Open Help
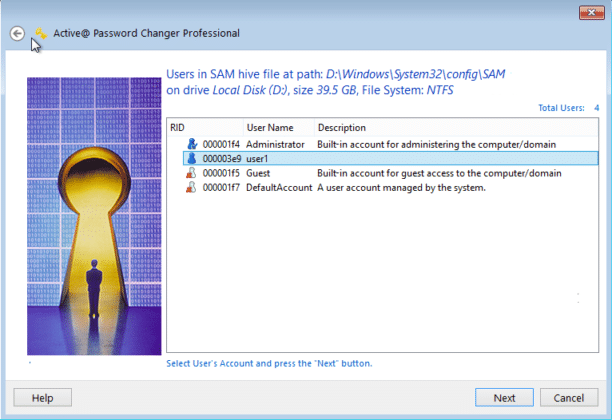612x420 pixels. [43, 398]
